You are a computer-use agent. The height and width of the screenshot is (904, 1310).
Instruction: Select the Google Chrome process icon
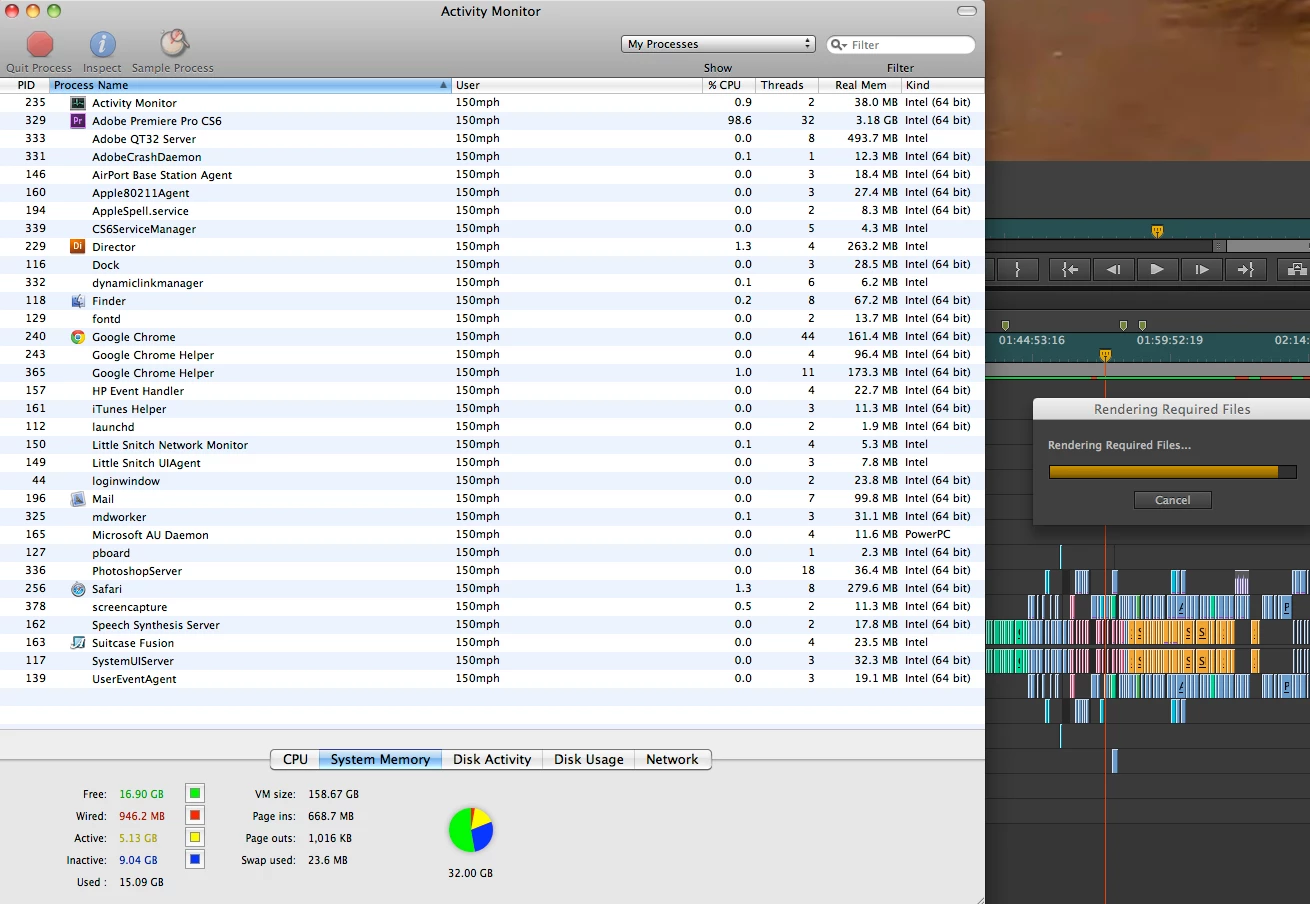pyautogui.click(x=78, y=337)
